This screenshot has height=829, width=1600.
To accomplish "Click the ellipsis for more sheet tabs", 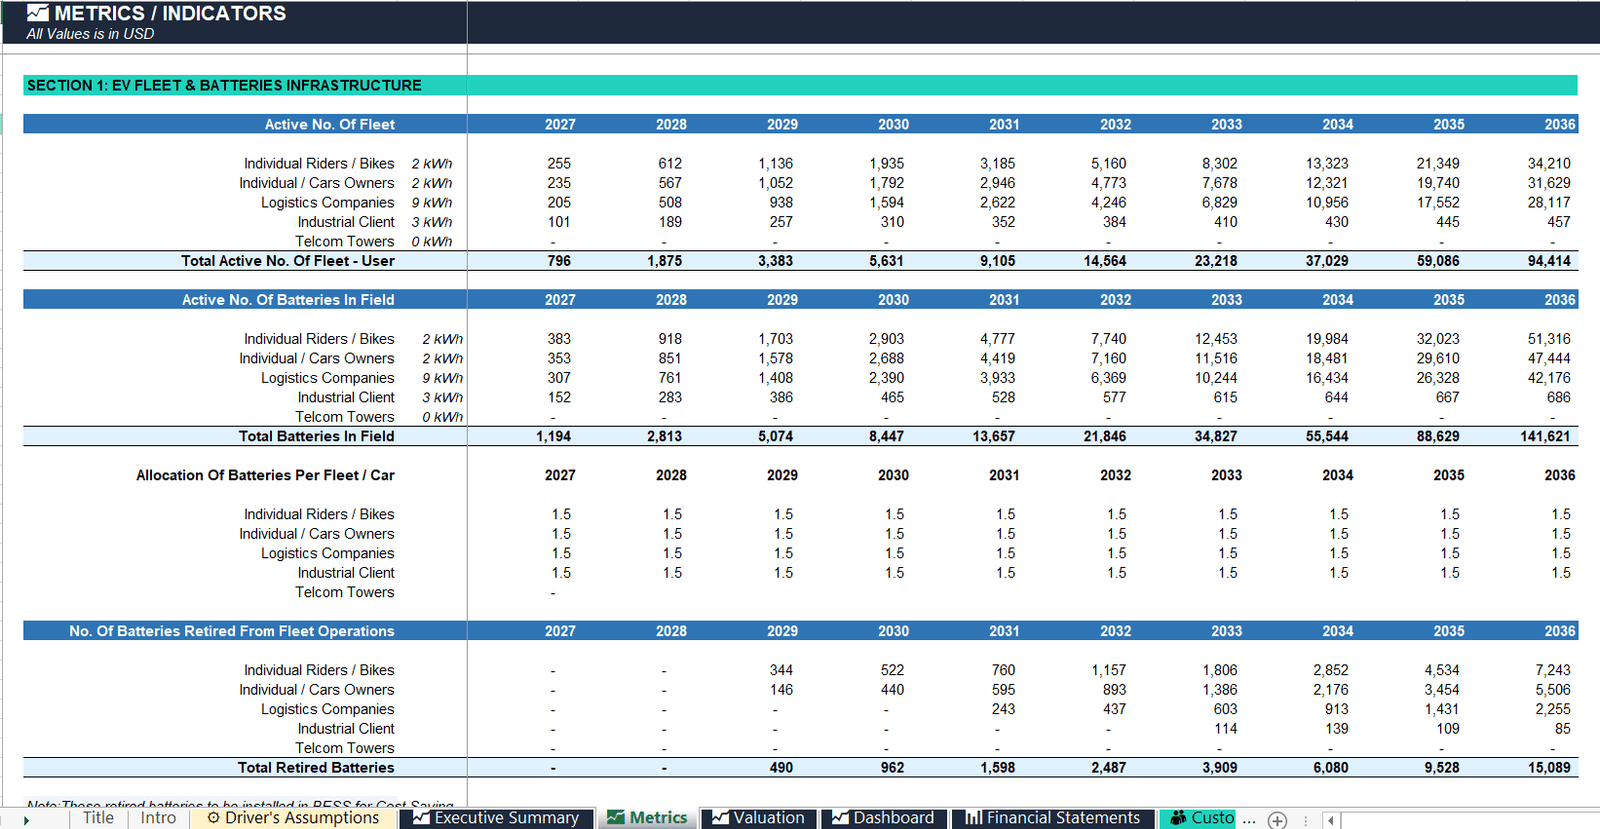I will tap(1249, 819).
